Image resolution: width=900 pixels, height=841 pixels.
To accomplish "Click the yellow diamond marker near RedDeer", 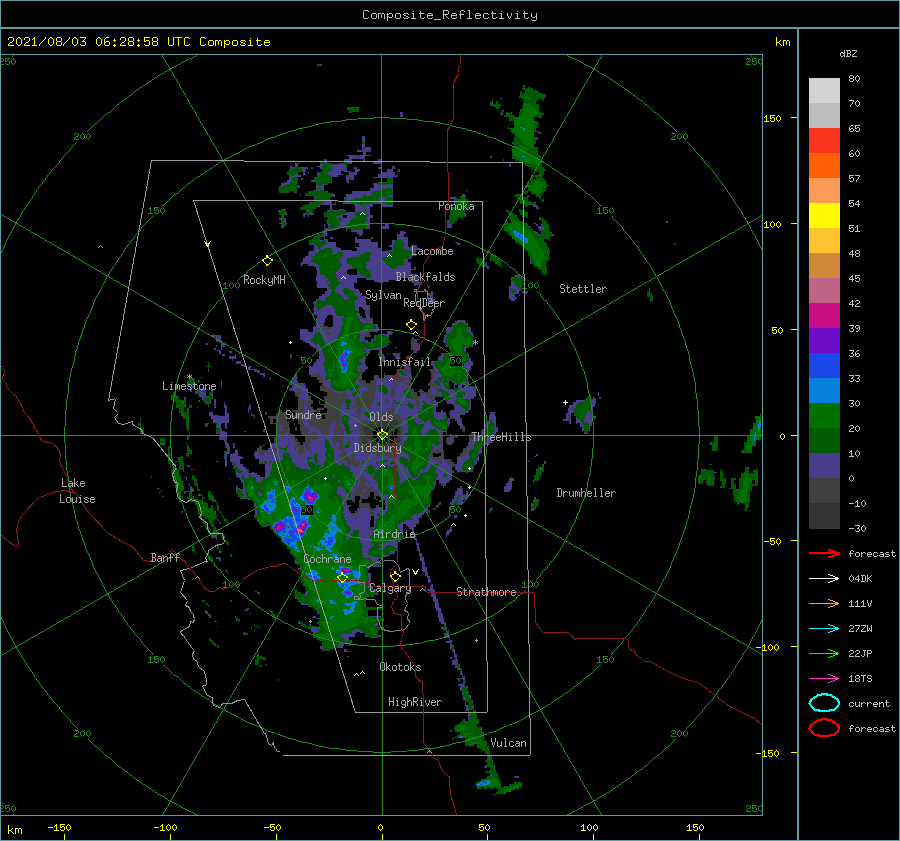I will [411, 325].
